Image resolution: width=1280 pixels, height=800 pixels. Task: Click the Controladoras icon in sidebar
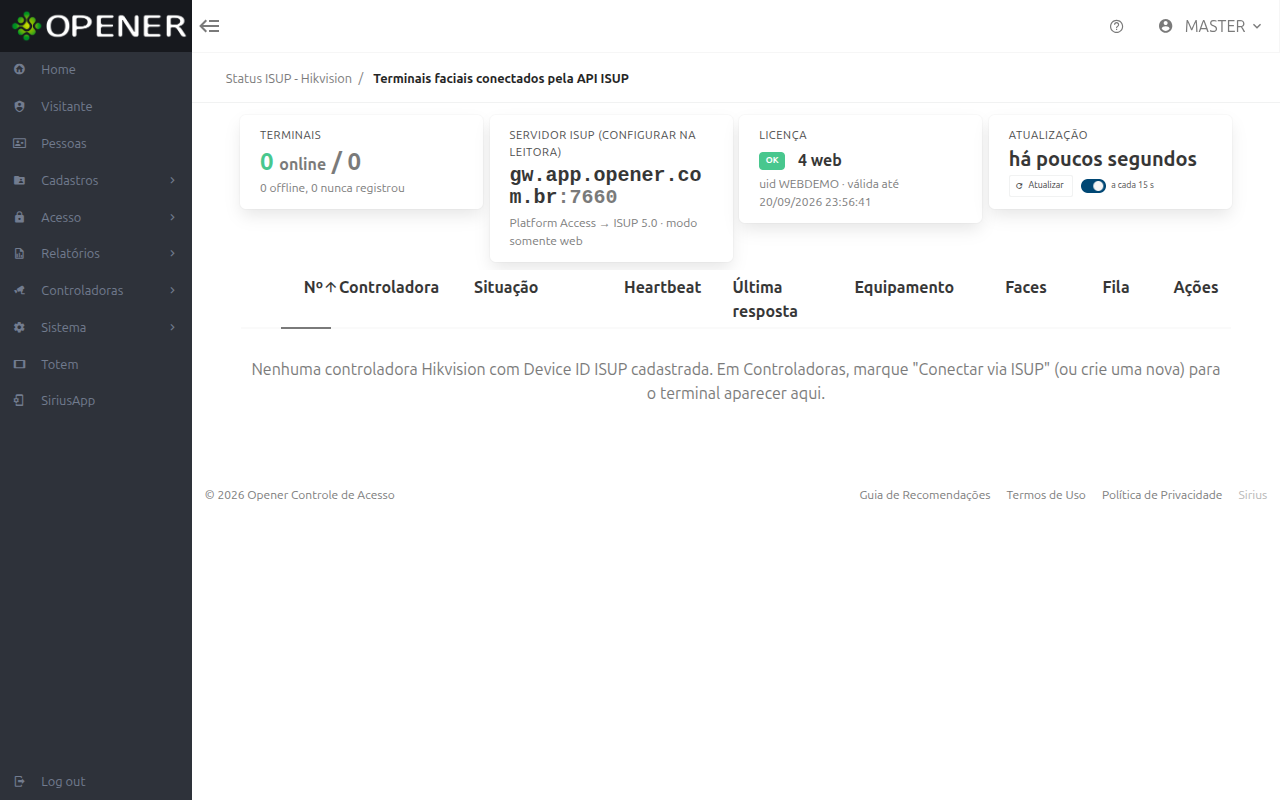coord(20,291)
